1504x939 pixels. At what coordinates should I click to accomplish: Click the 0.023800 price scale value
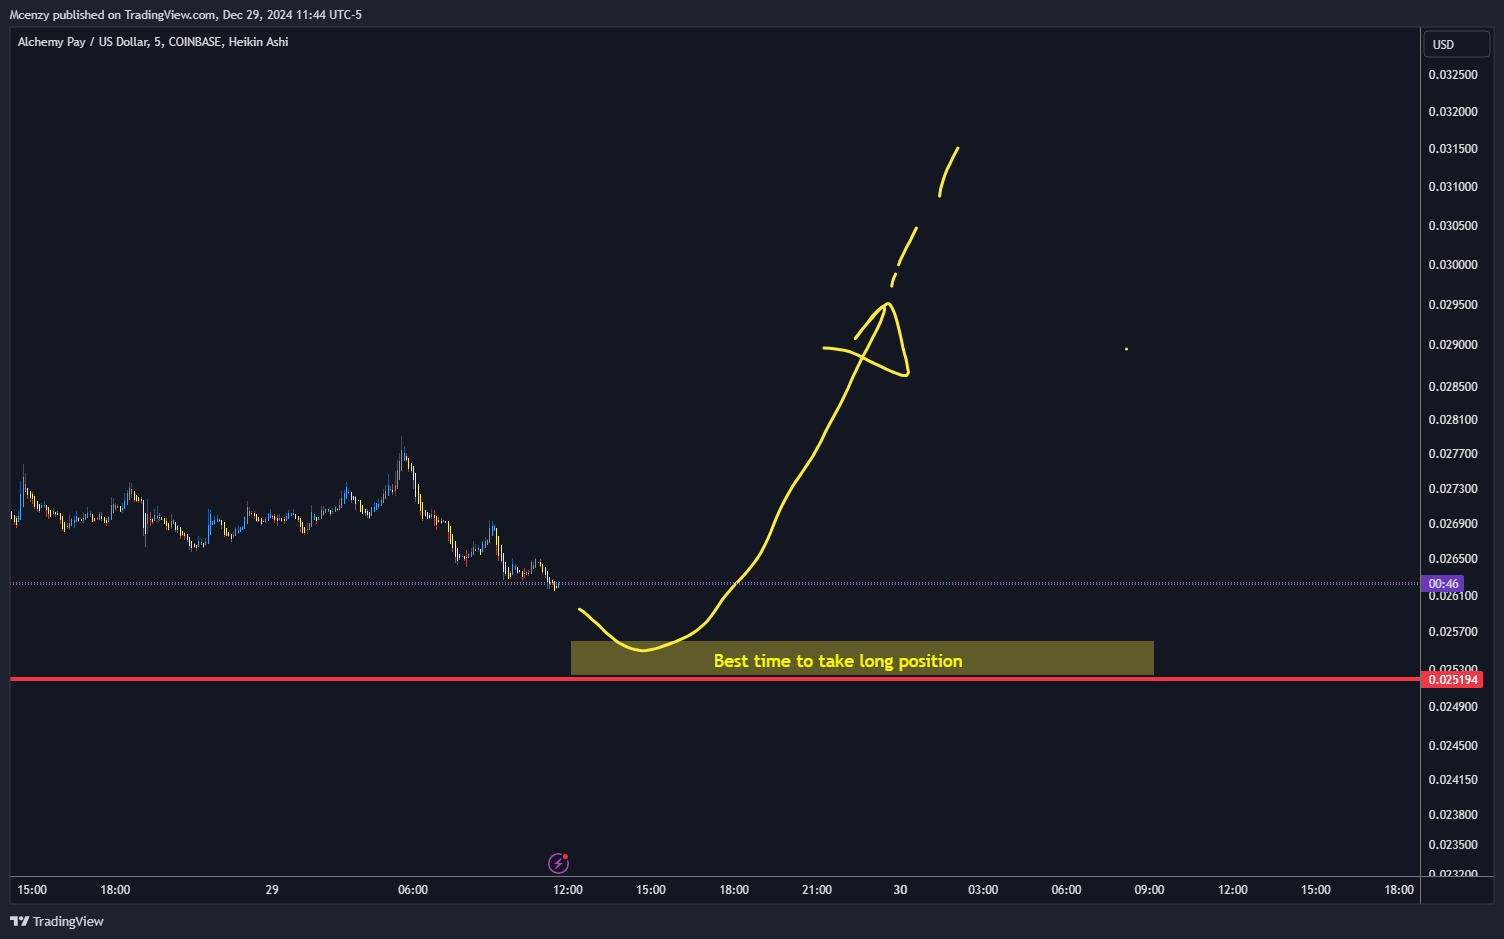point(1453,815)
